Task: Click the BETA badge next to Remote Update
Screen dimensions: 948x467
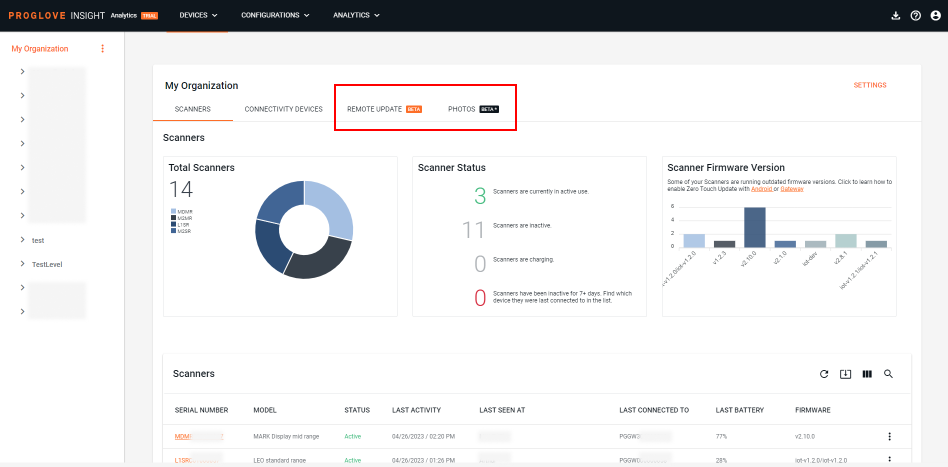Action: (x=414, y=109)
